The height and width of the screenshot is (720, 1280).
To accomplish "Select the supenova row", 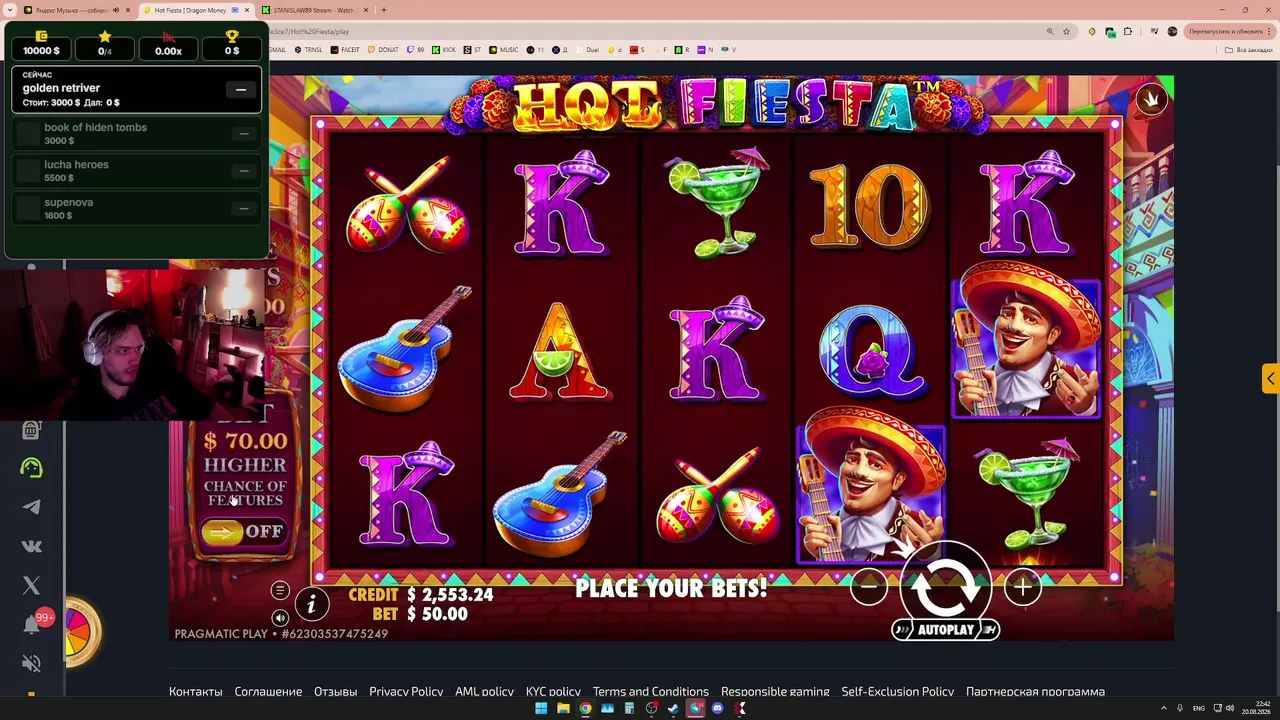I will coord(137,208).
